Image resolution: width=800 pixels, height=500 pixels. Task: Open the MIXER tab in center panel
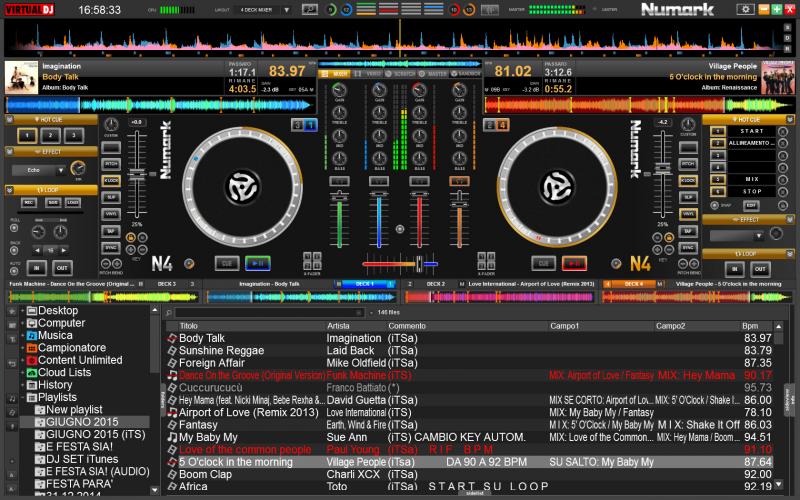[x=335, y=74]
